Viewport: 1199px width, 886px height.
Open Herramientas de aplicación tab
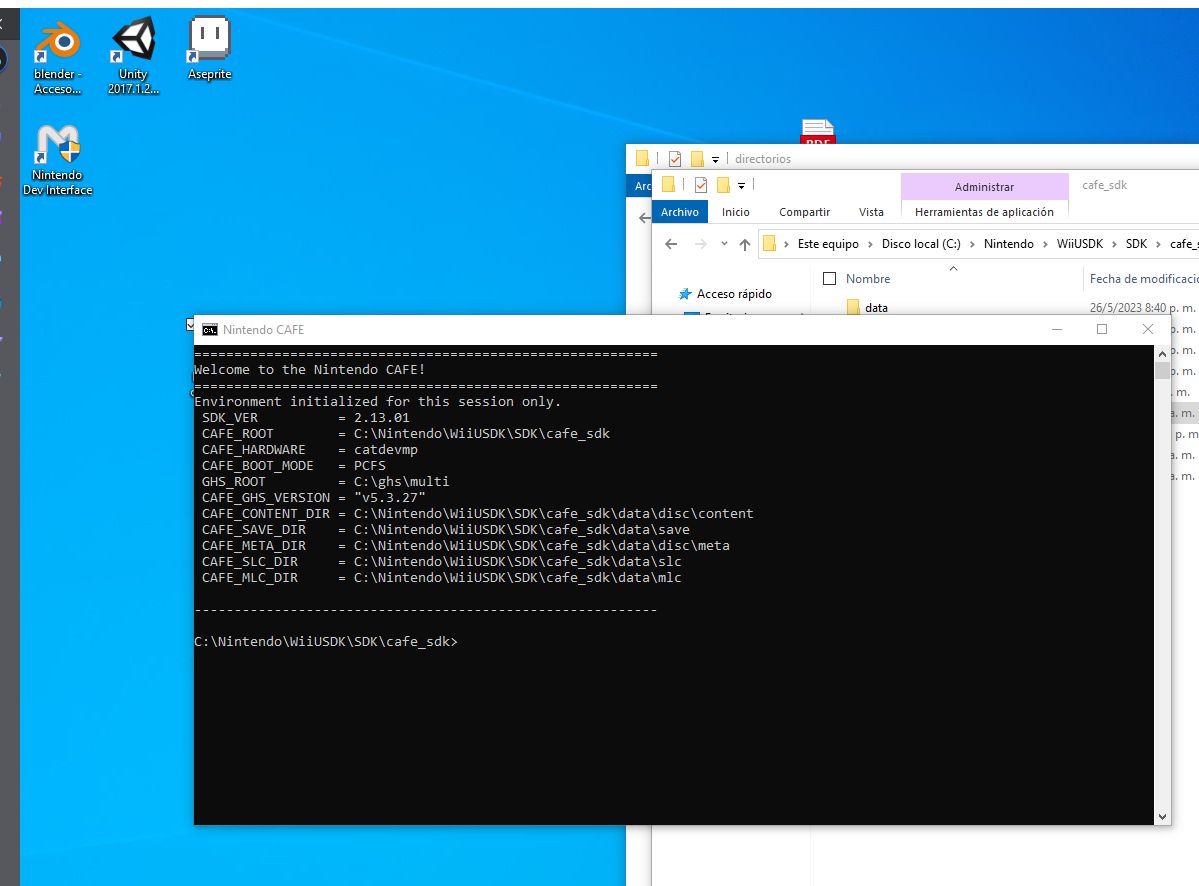pyautogui.click(x=984, y=212)
